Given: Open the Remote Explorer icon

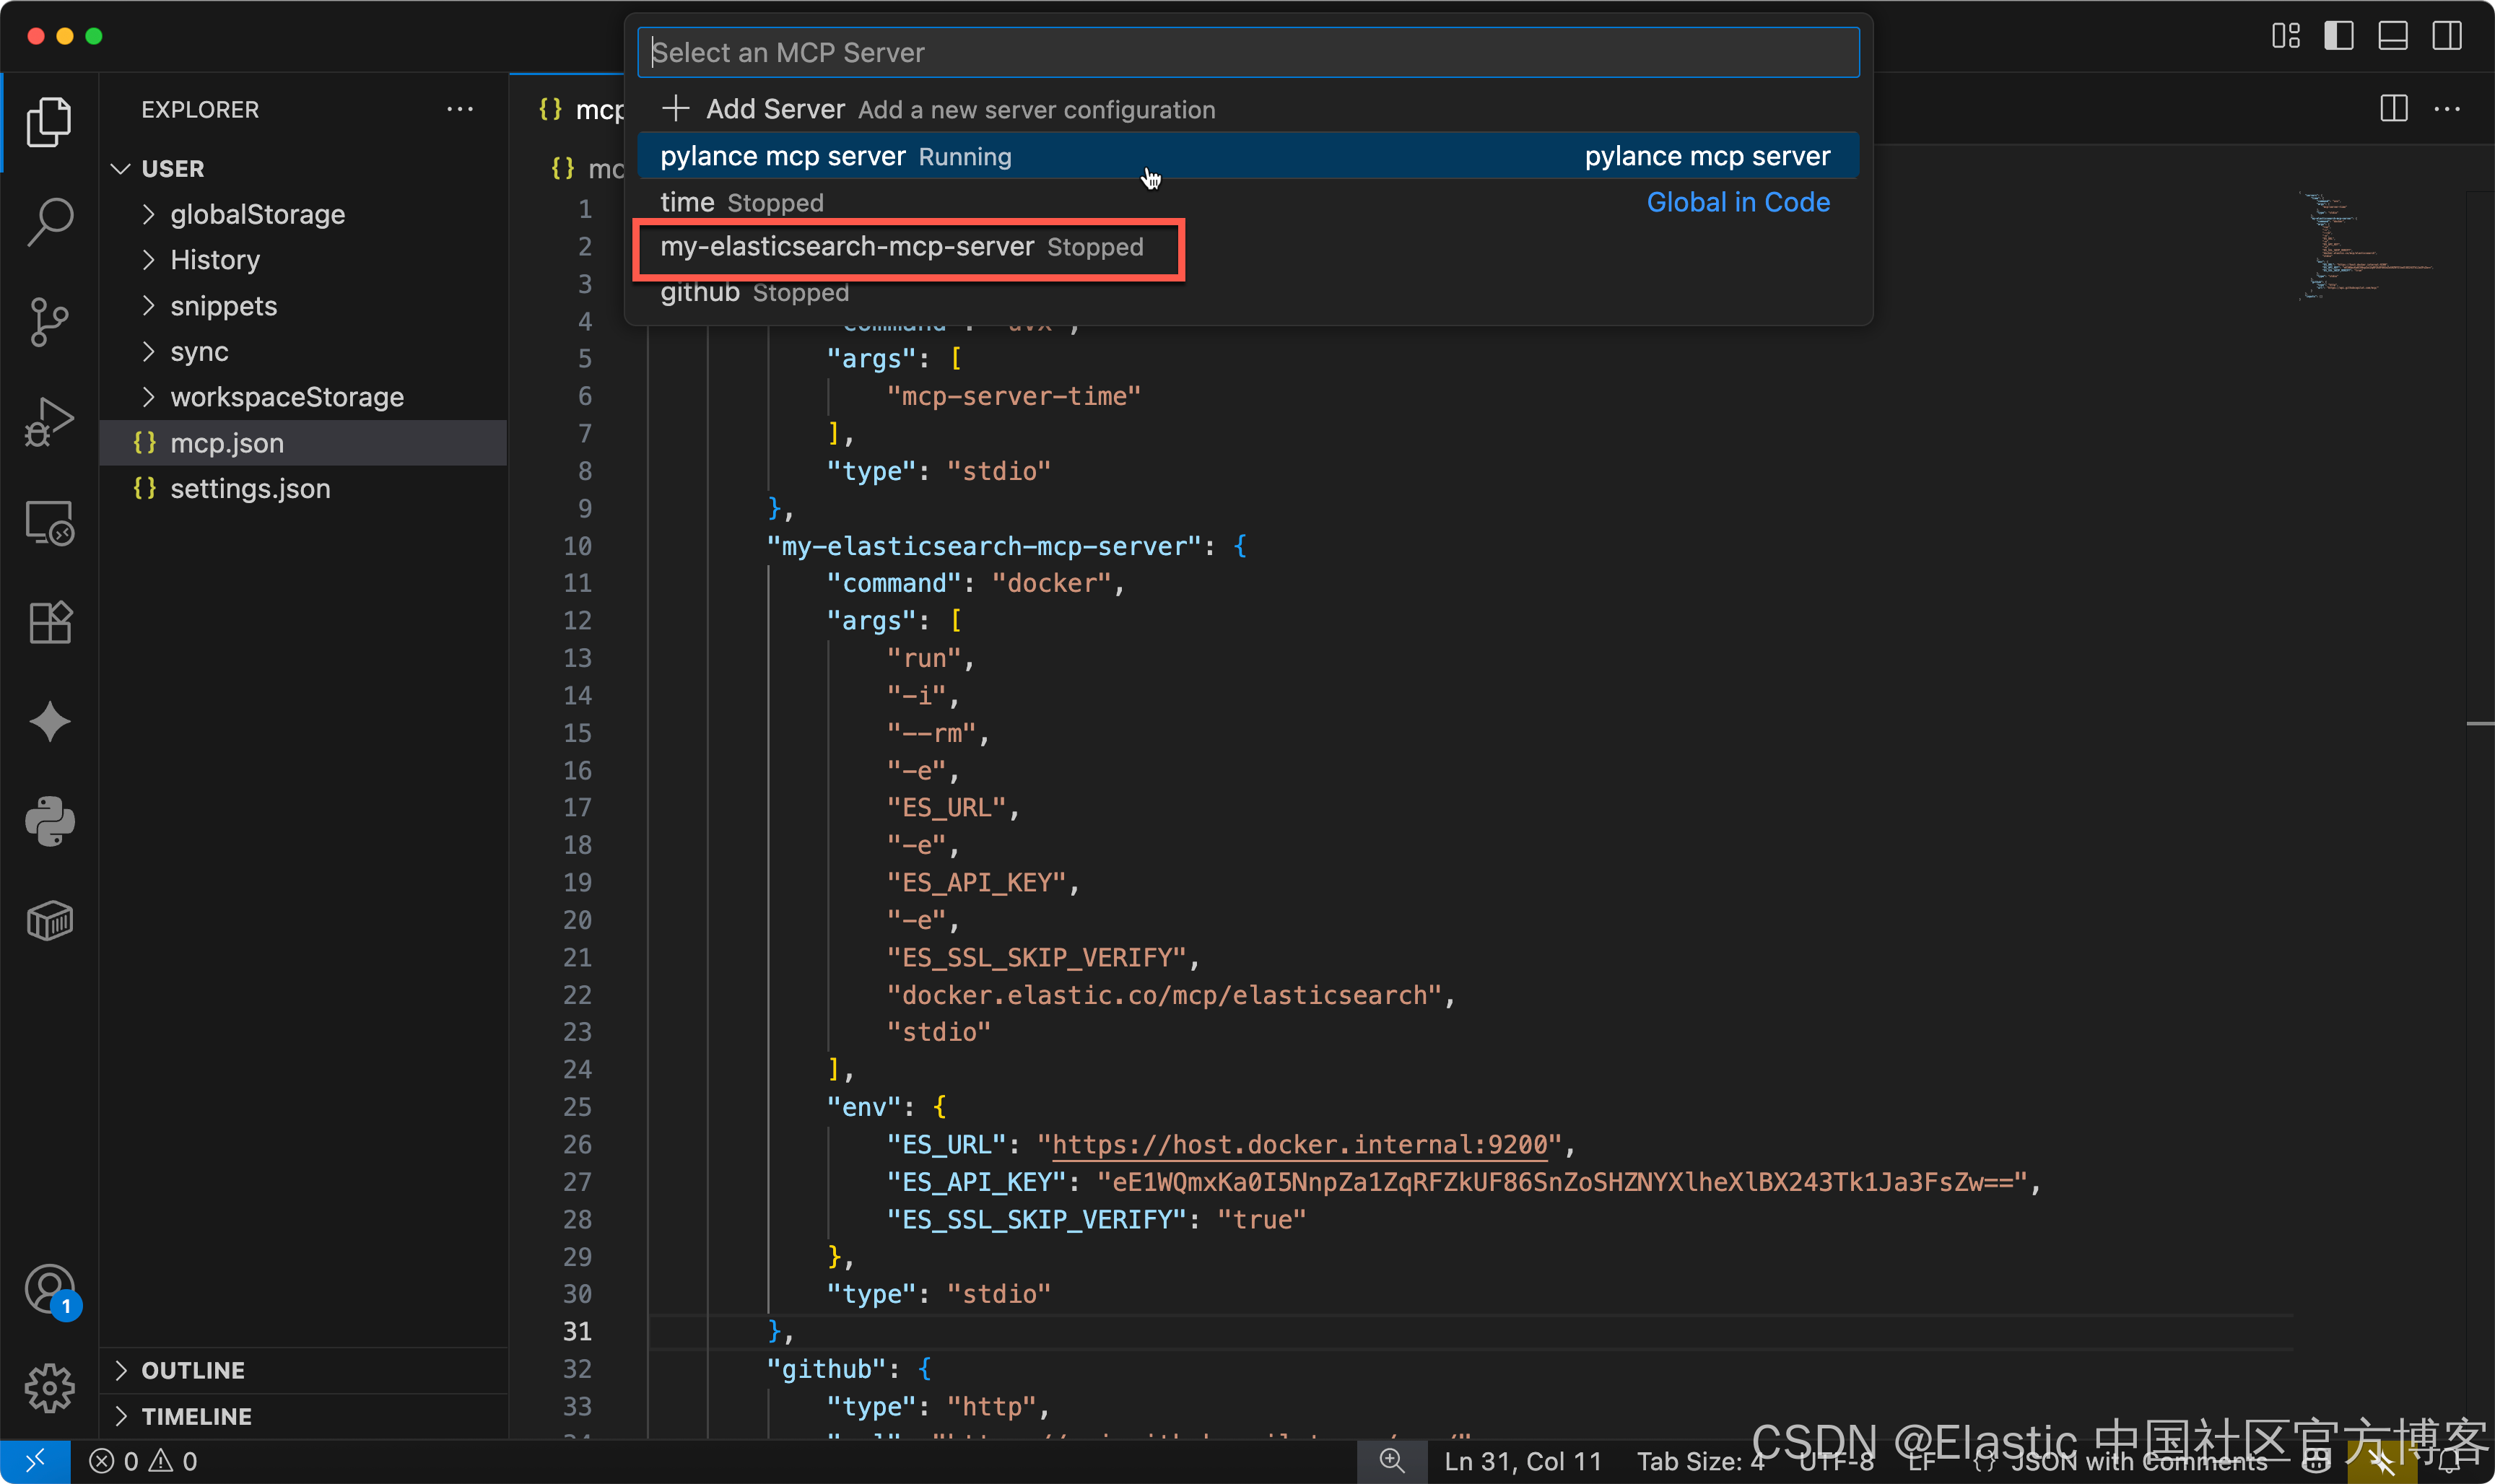Looking at the screenshot, I should [x=49, y=522].
